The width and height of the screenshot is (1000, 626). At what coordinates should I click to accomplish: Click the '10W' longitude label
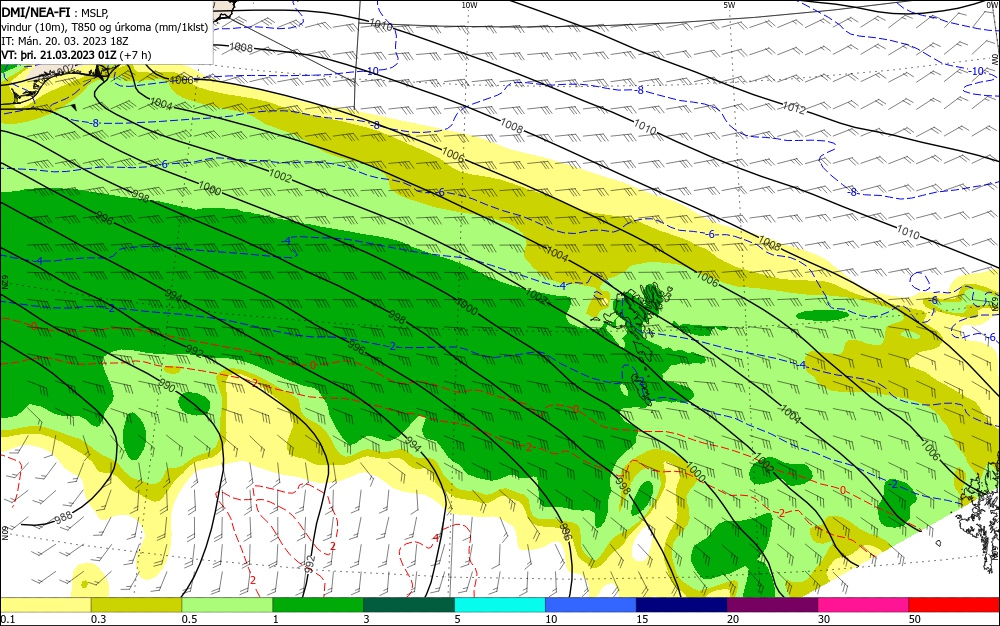469,5
